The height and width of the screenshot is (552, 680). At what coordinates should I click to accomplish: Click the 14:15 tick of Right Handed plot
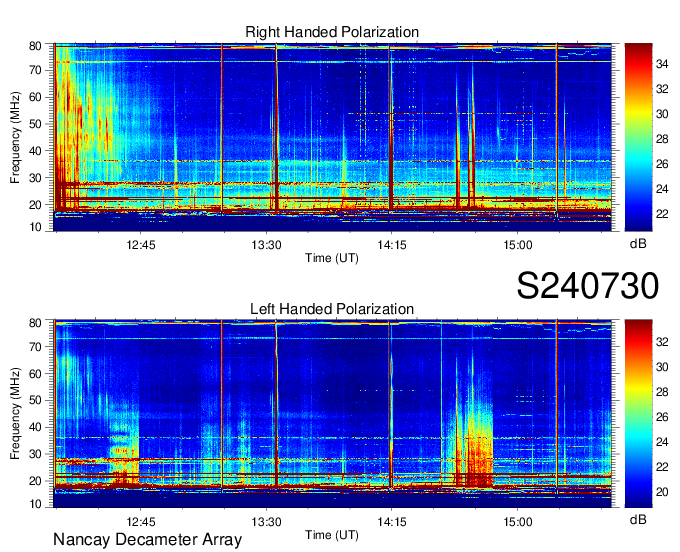pos(392,245)
